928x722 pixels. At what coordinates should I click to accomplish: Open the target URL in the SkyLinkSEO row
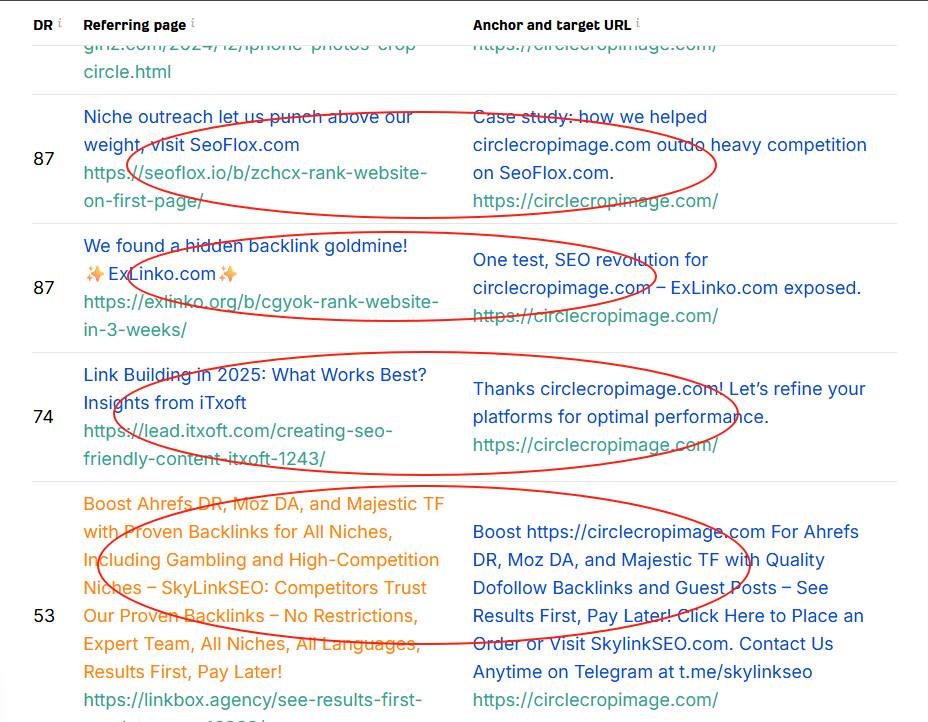tap(595, 700)
